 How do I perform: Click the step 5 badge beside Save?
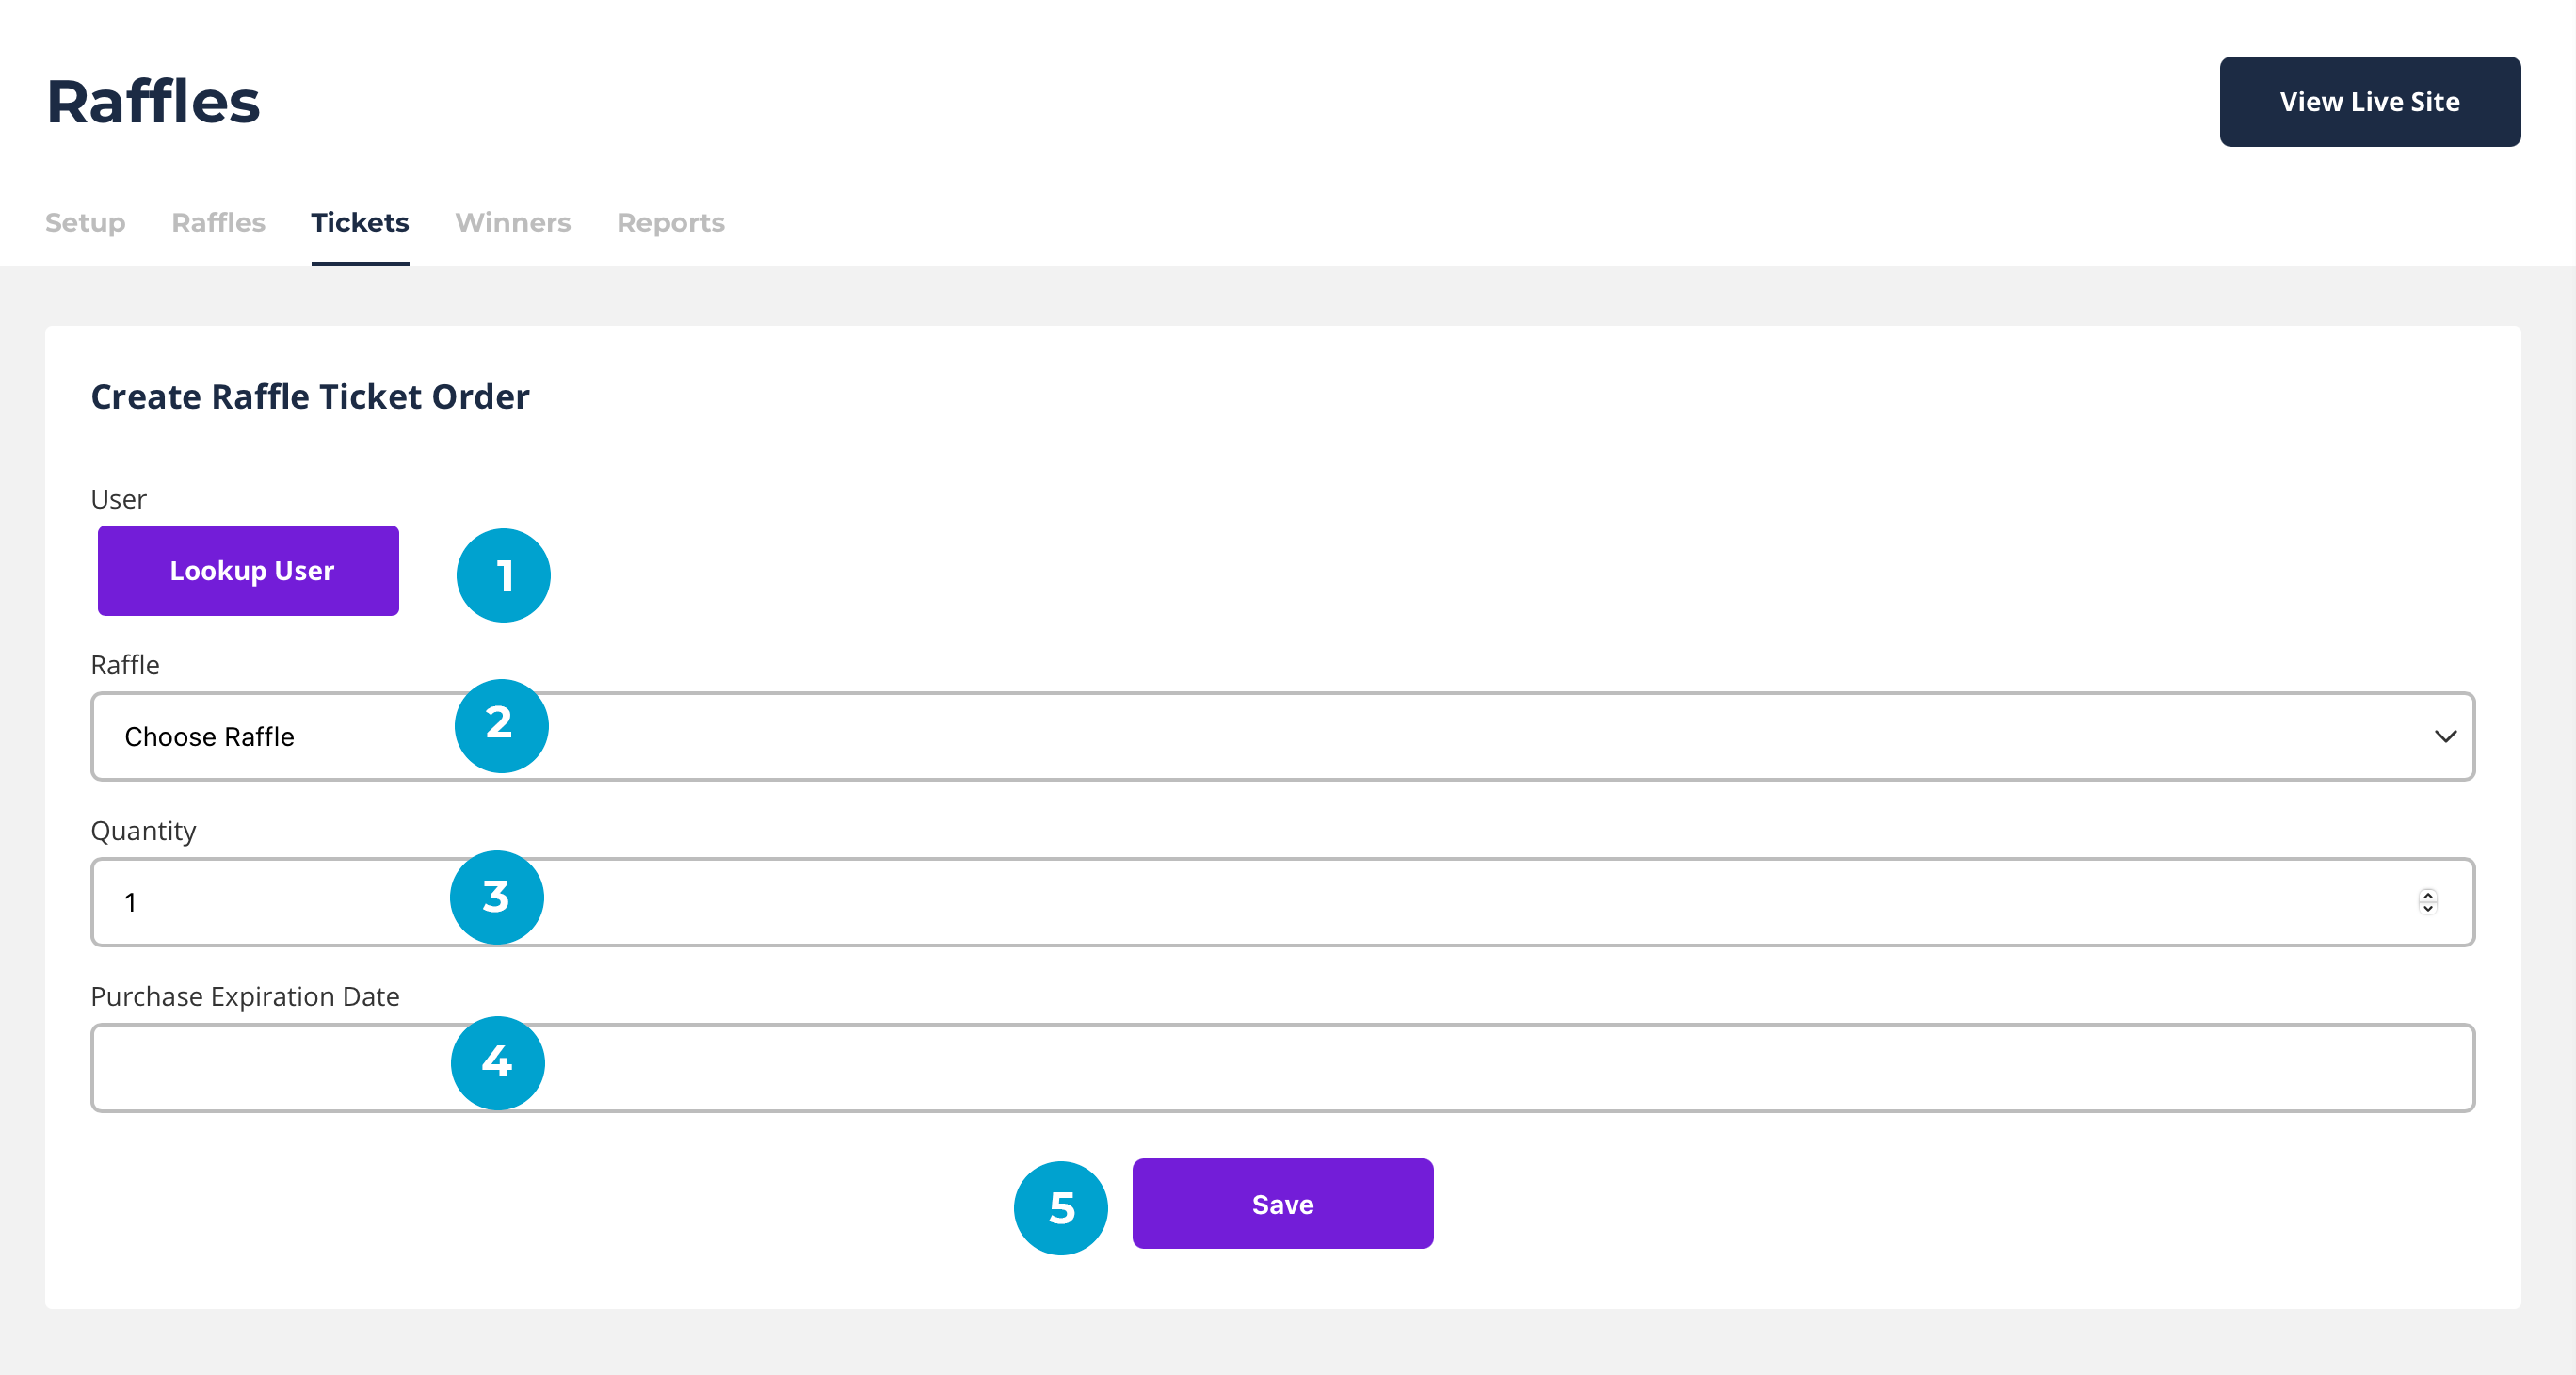tap(1060, 1207)
